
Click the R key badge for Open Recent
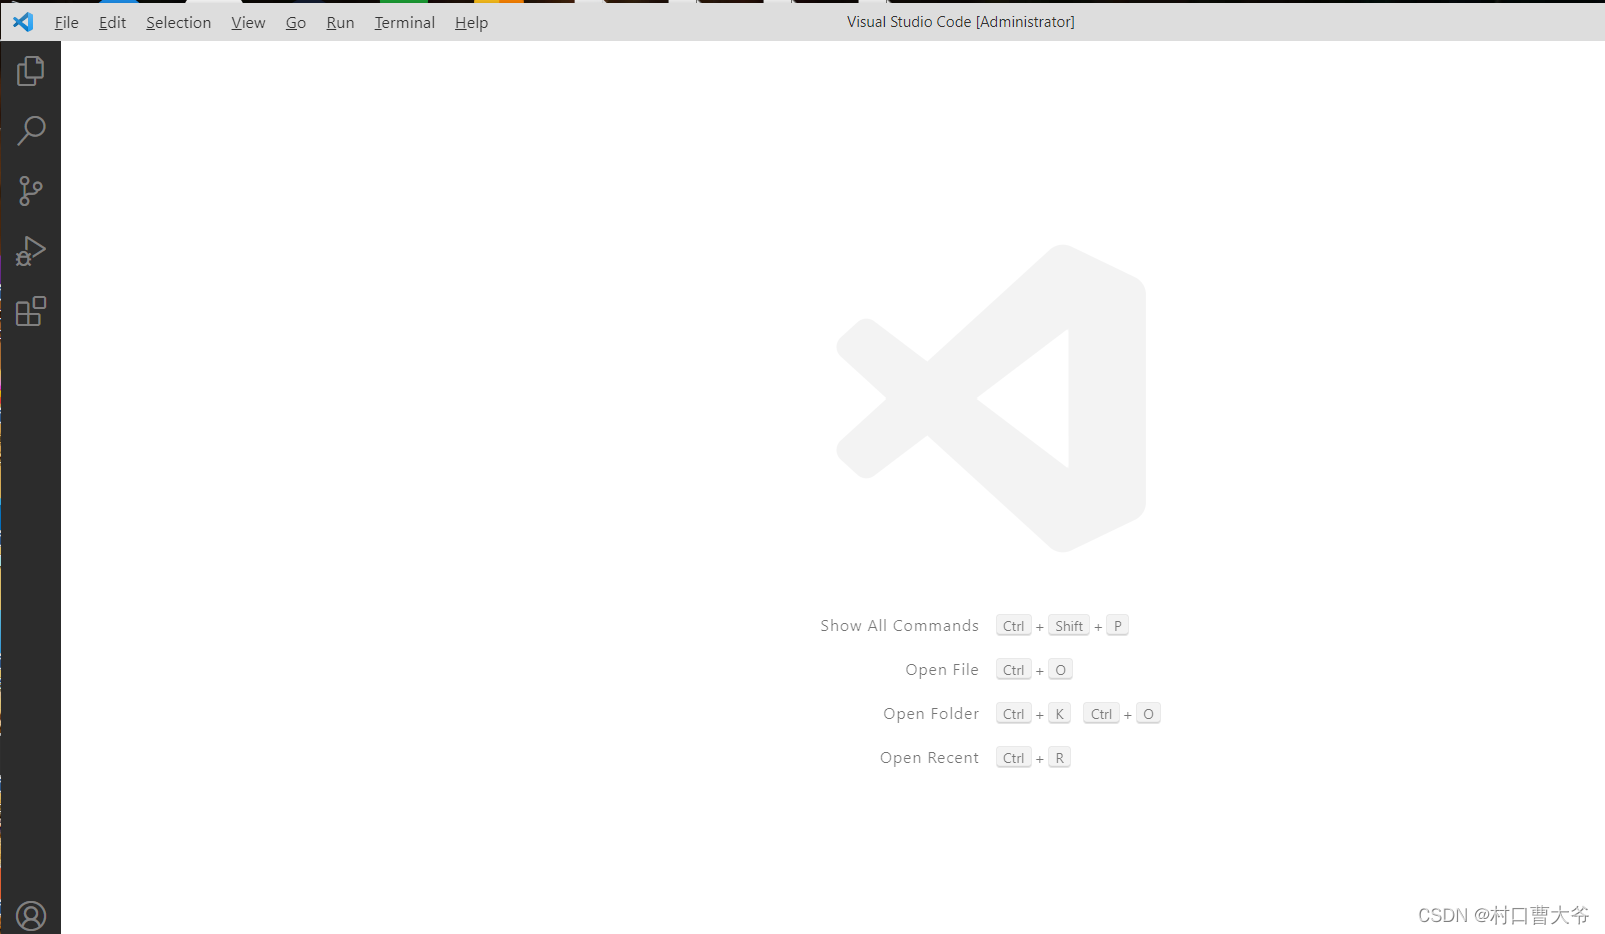(x=1059, y=758)
